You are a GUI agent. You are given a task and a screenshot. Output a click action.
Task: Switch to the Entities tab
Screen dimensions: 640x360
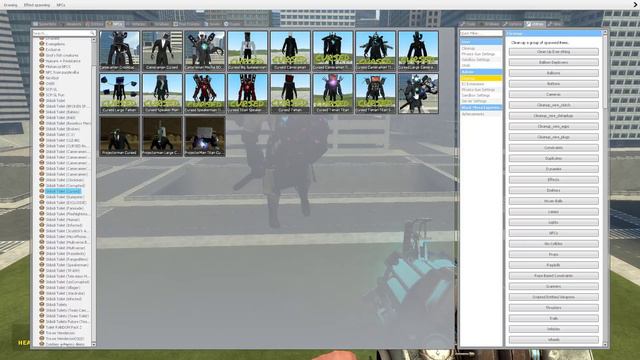94,24
